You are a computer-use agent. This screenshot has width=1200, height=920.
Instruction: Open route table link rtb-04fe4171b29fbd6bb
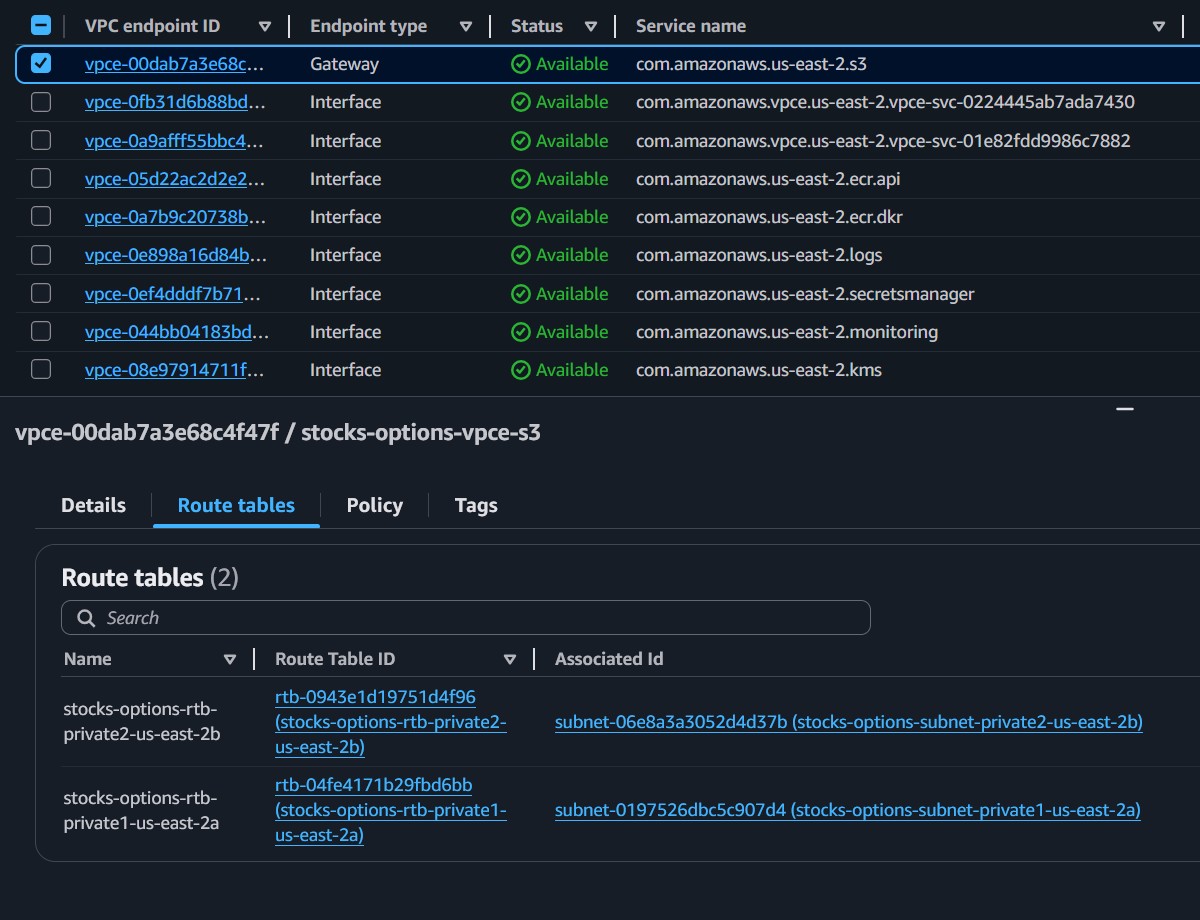[x=371, y=784]
